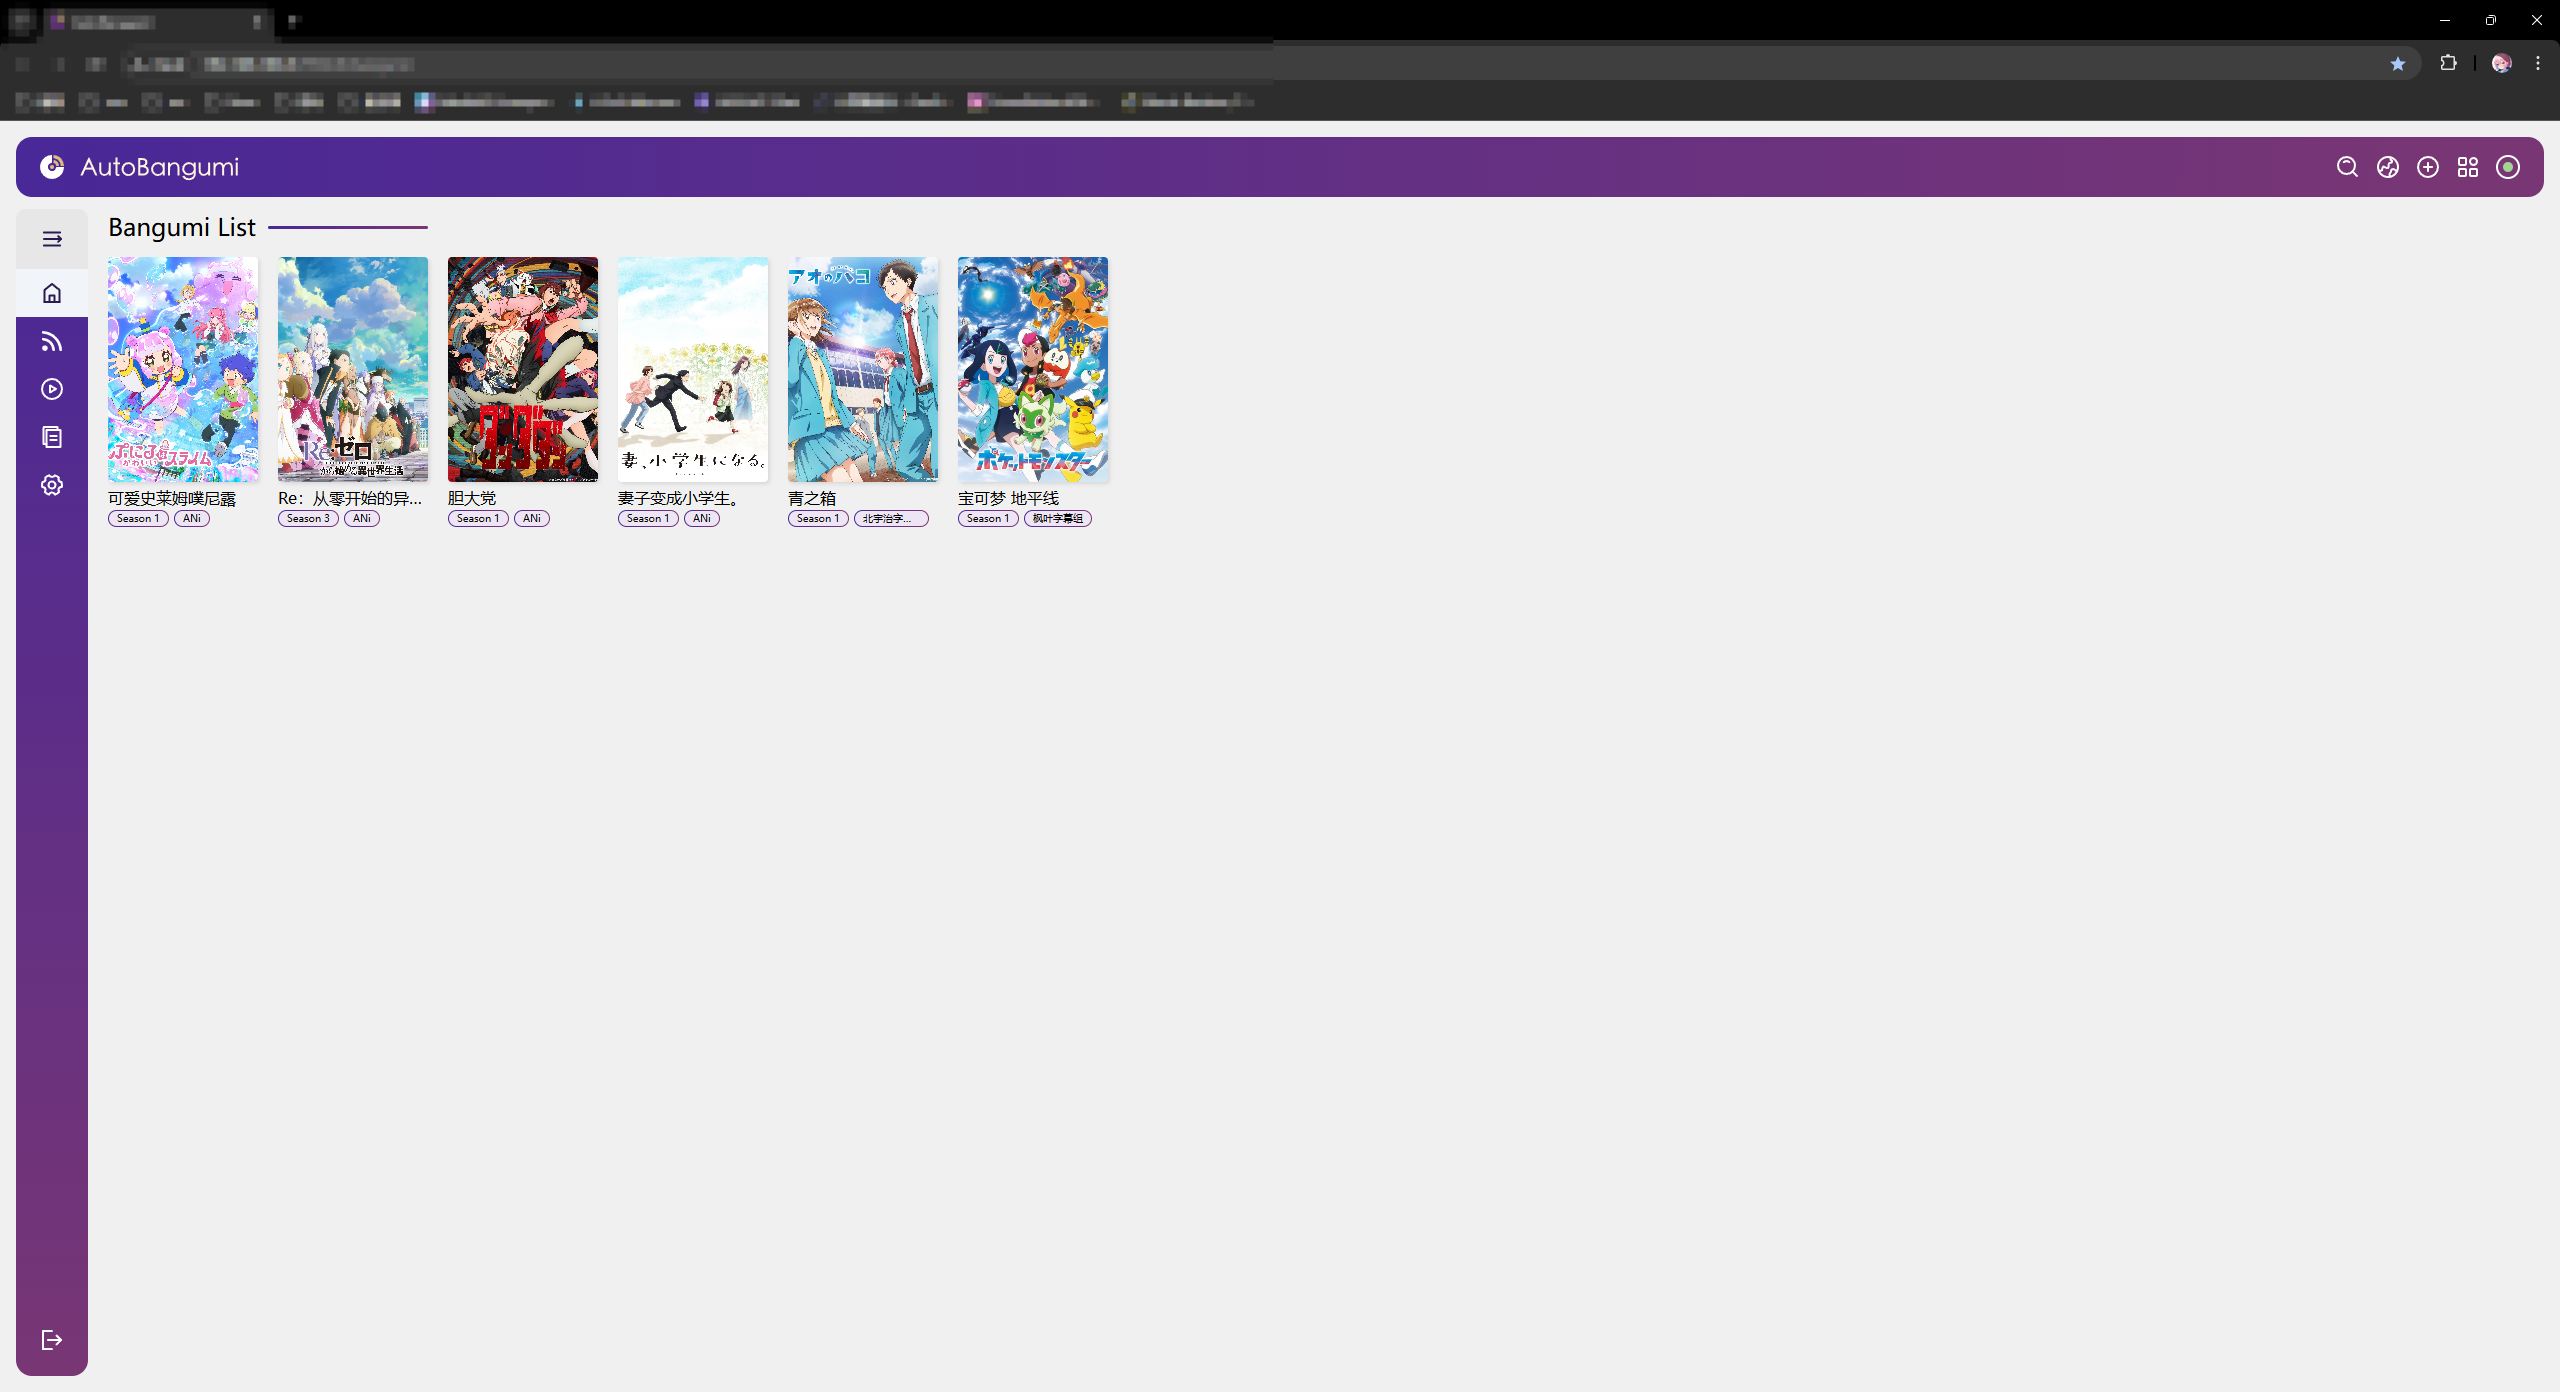The width and height of the screenshot is (2560, 1392).
Task: Click the title text 可爱史莱姆噗尼露
Action: click(x=172, y=498)
